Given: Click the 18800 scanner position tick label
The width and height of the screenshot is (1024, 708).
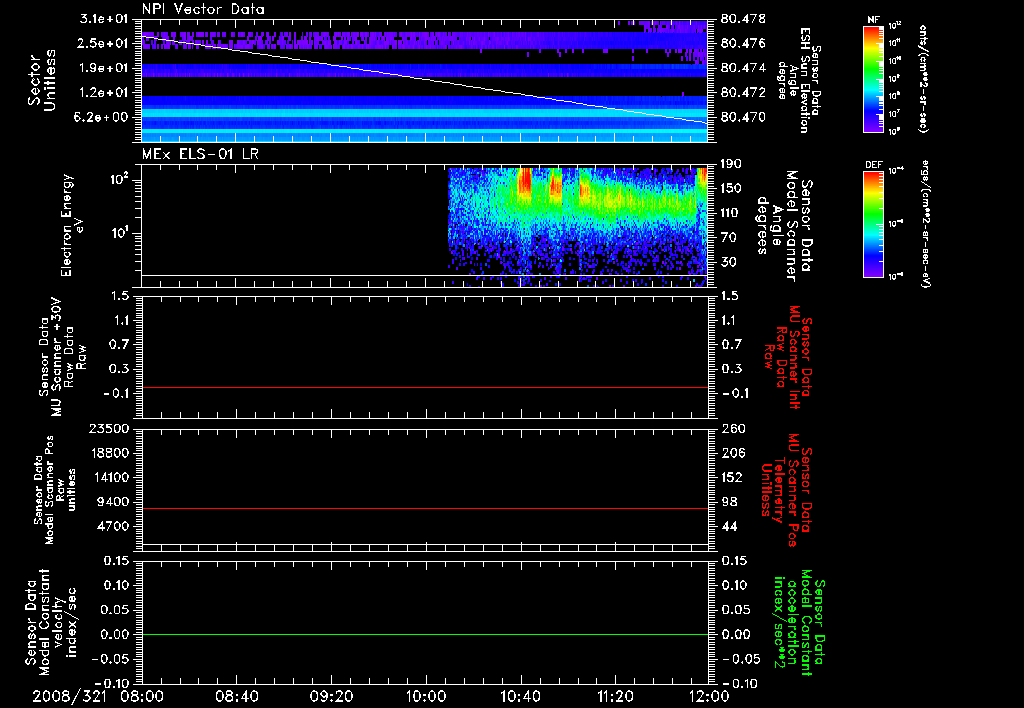Looking at the screenshot, I should pyautogui.click(x=109, y=453).
